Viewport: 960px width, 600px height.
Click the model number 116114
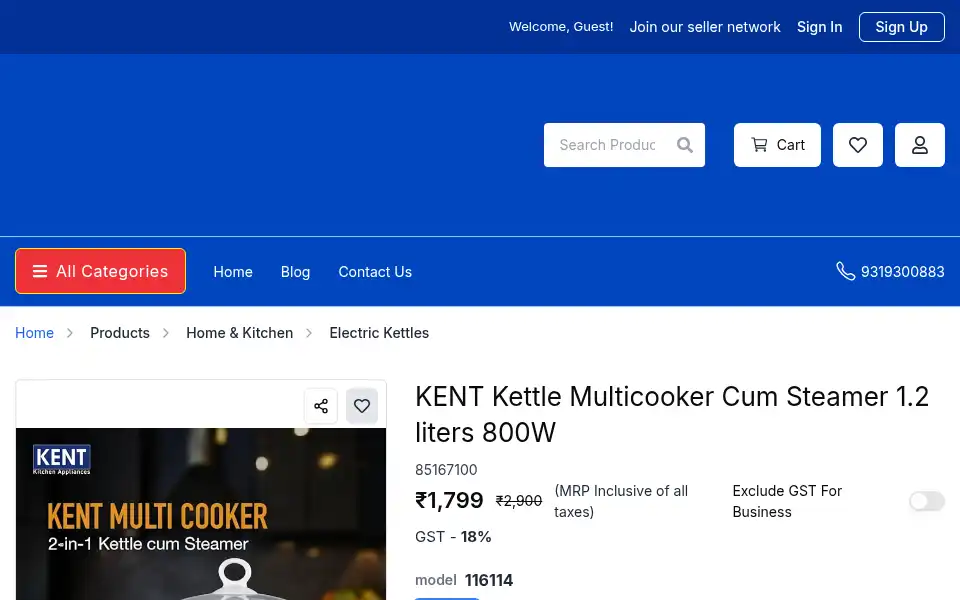click(x=489, y=580)
